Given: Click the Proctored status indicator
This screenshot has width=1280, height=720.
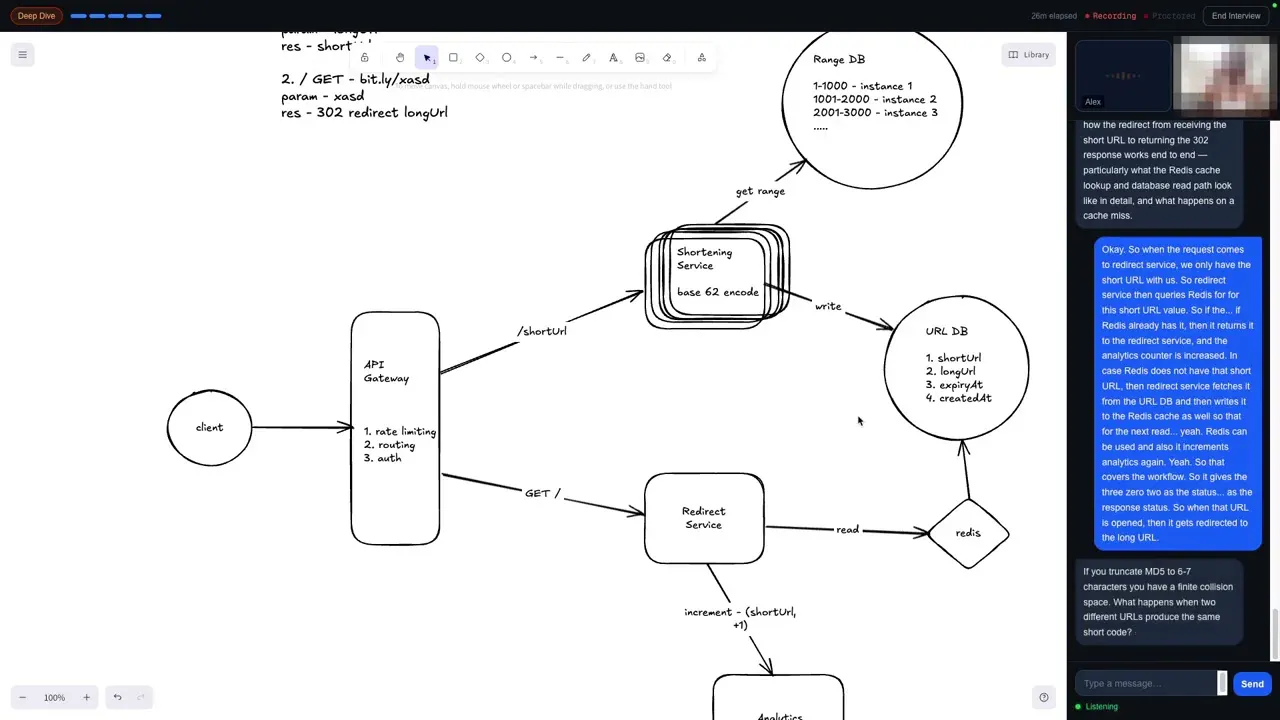Looking at the screenshot, I should point(1170,16).
